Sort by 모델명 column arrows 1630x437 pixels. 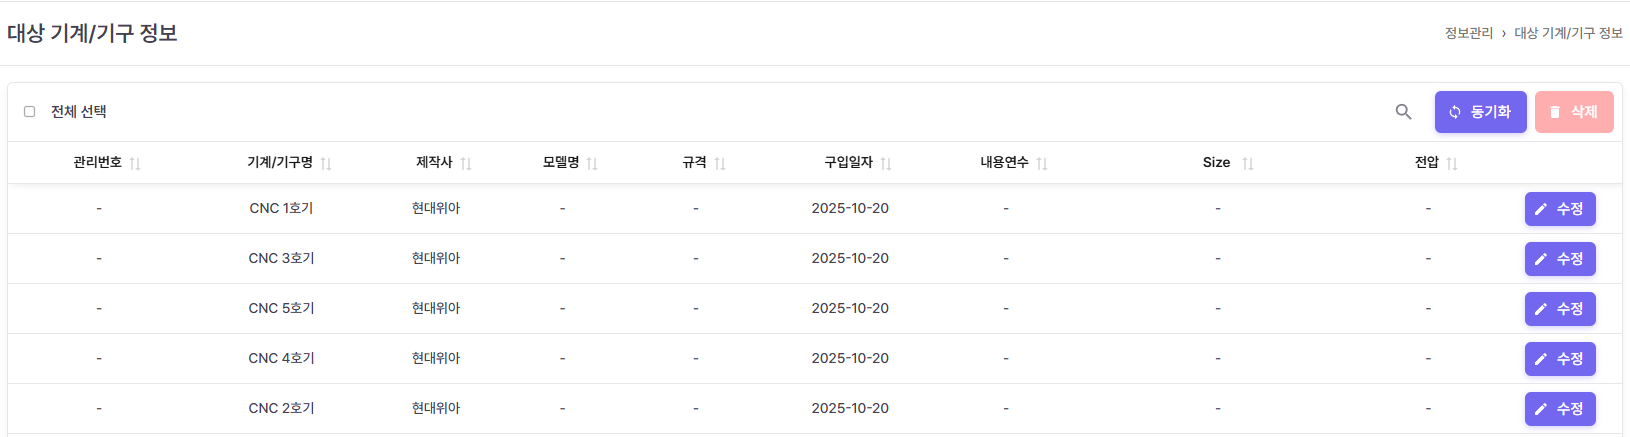coord(592,163)
